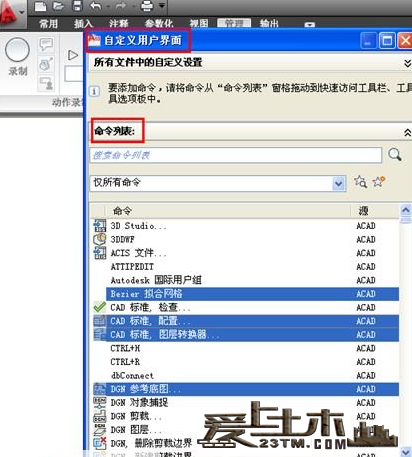Click the ribbon minimize toggle after 输出
The height and width of the screenshot is (457, 412).
click(x=310, y=25)
